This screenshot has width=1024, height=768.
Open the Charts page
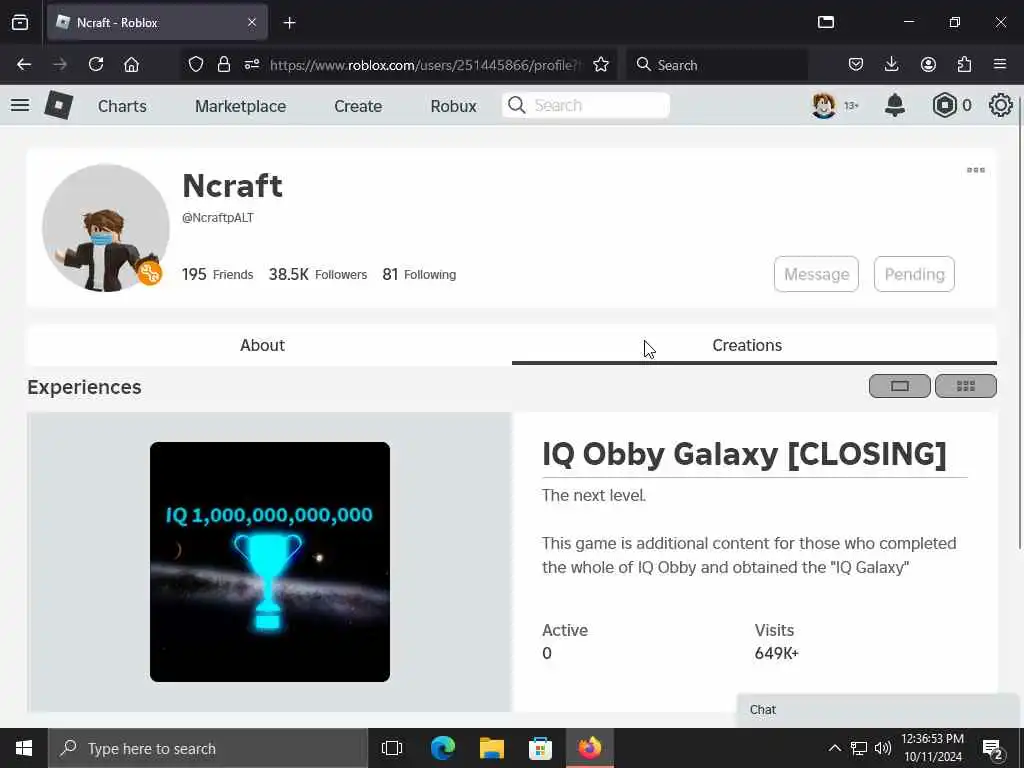pyautogui.click(x=122, y=106)
